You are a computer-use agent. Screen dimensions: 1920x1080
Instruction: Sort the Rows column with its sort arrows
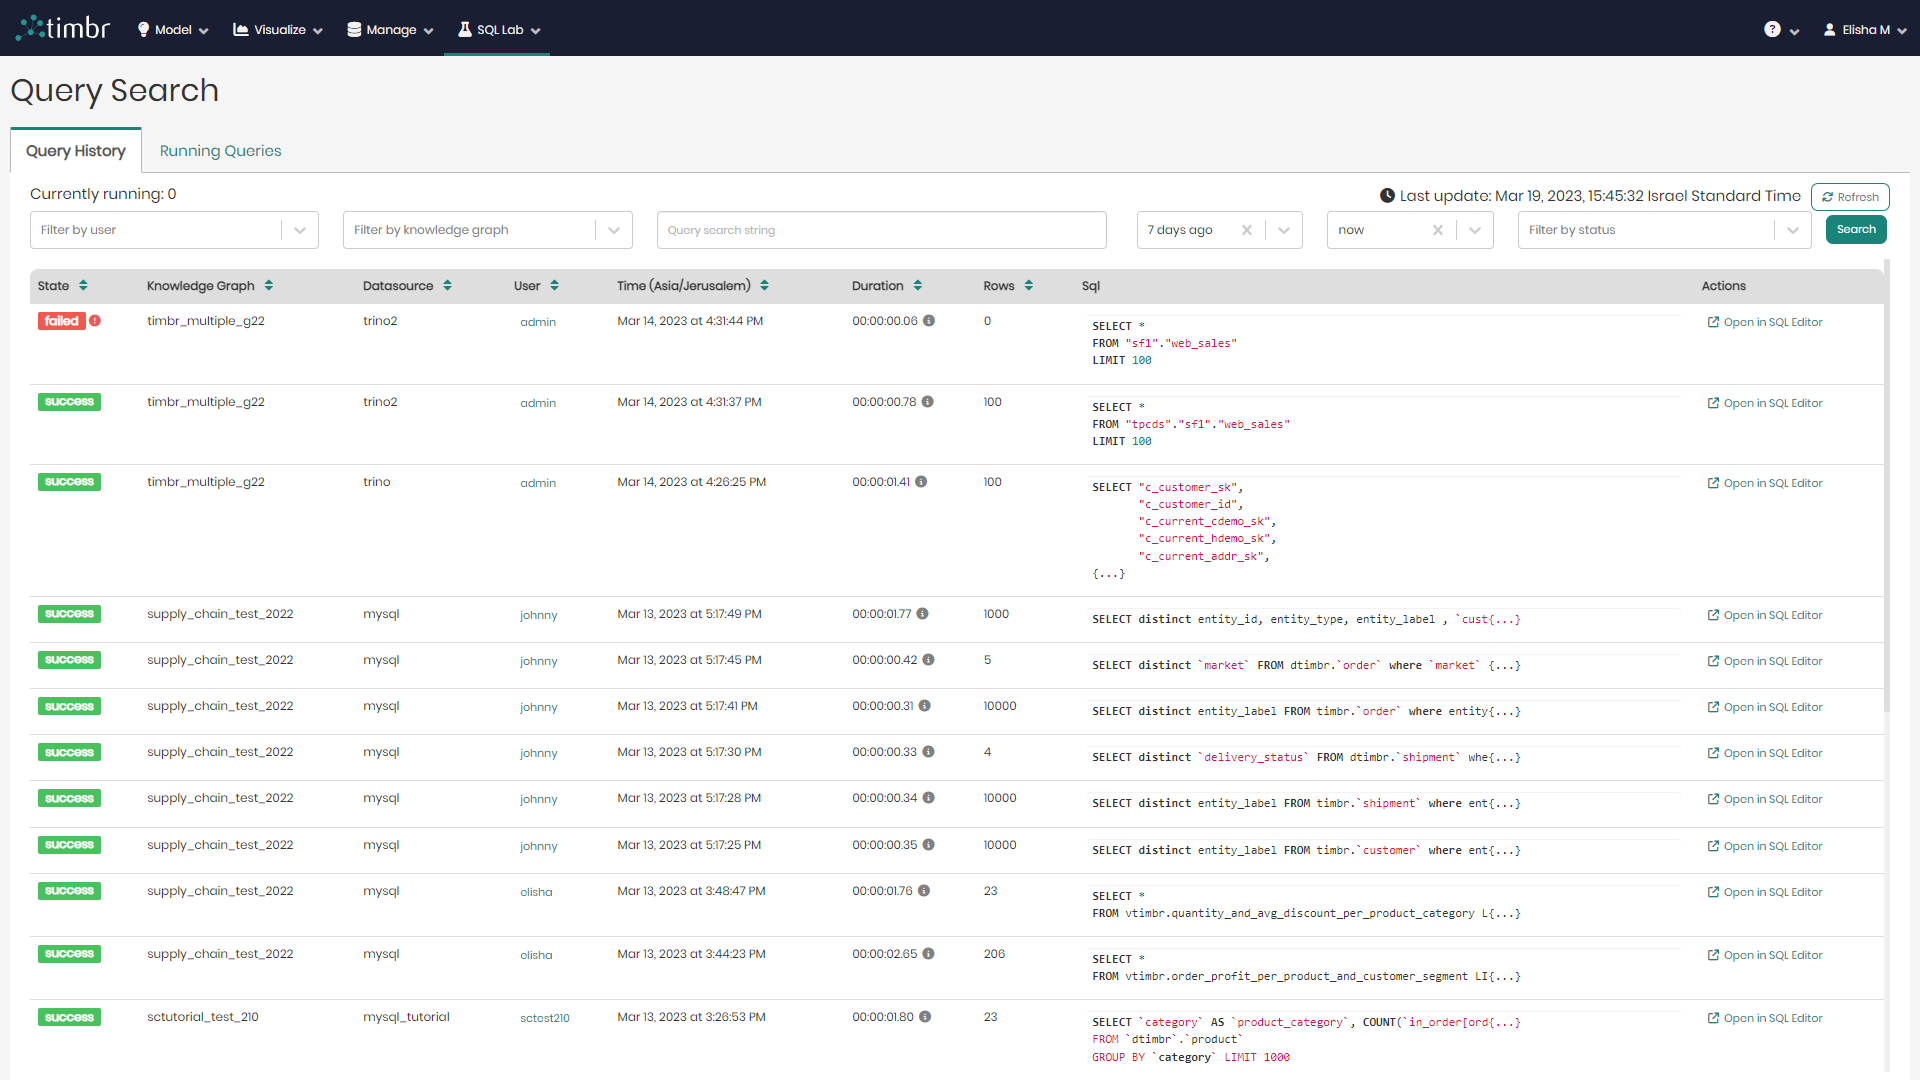(1029, 285)
